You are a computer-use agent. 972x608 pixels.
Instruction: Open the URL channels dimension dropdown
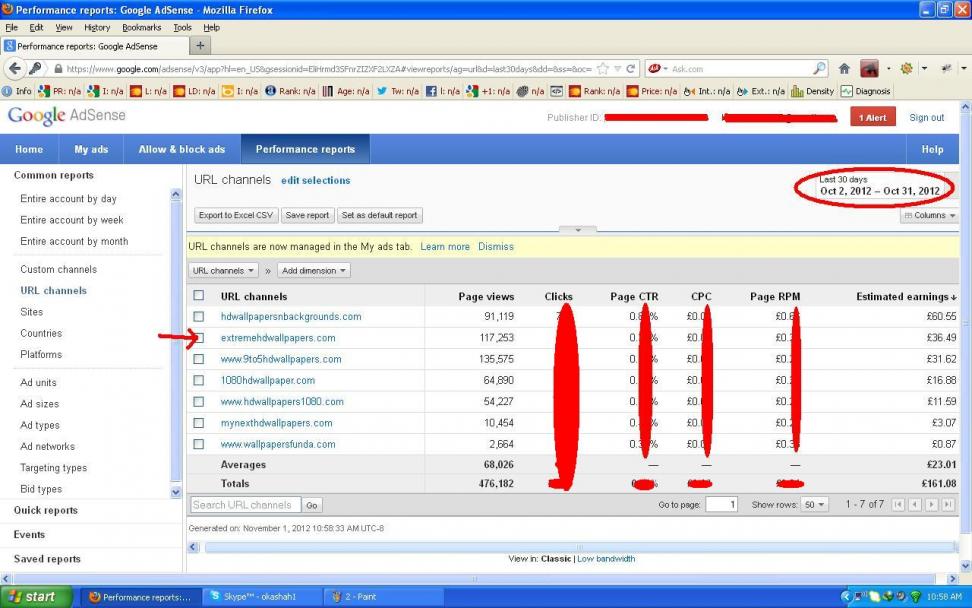click(223, 271)
